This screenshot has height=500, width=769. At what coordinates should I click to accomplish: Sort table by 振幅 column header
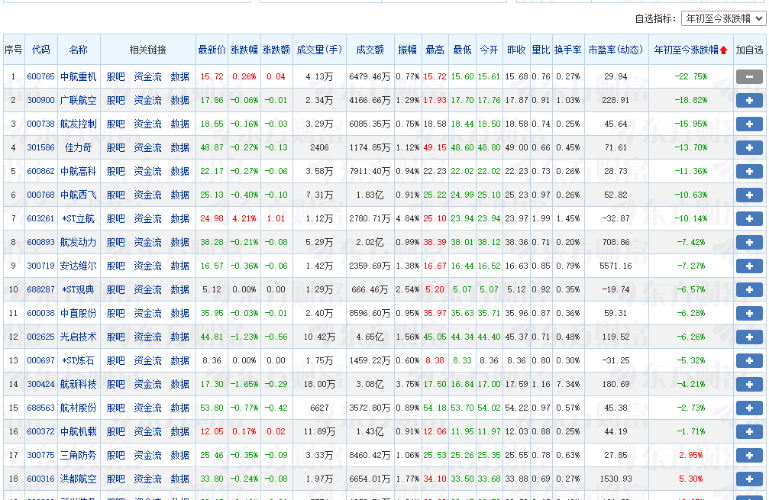(407, 50)
